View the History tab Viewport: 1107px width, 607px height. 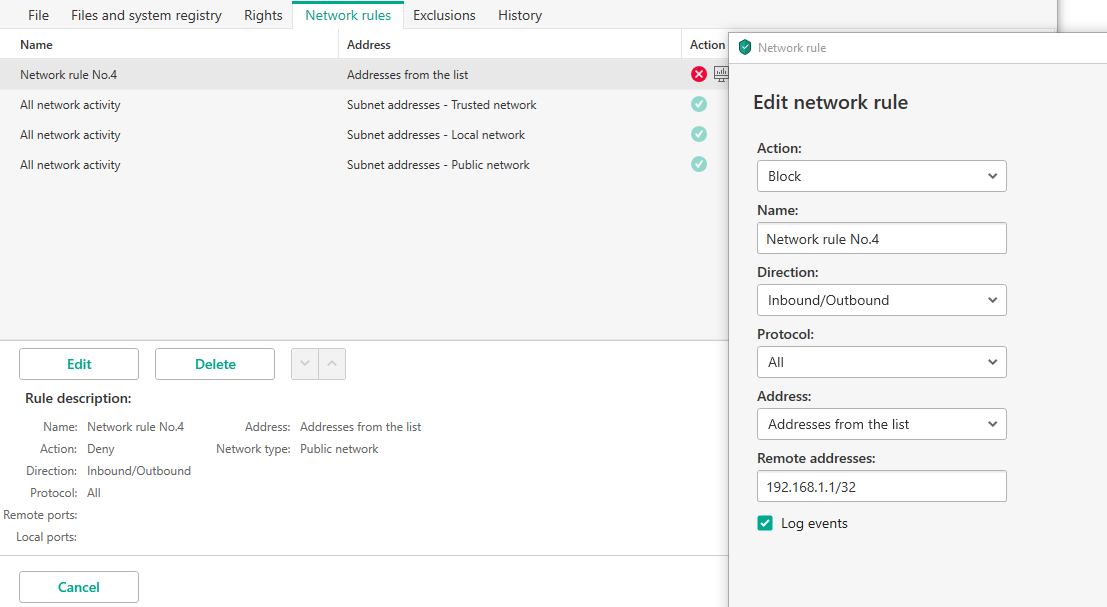(x=520, y=15)
